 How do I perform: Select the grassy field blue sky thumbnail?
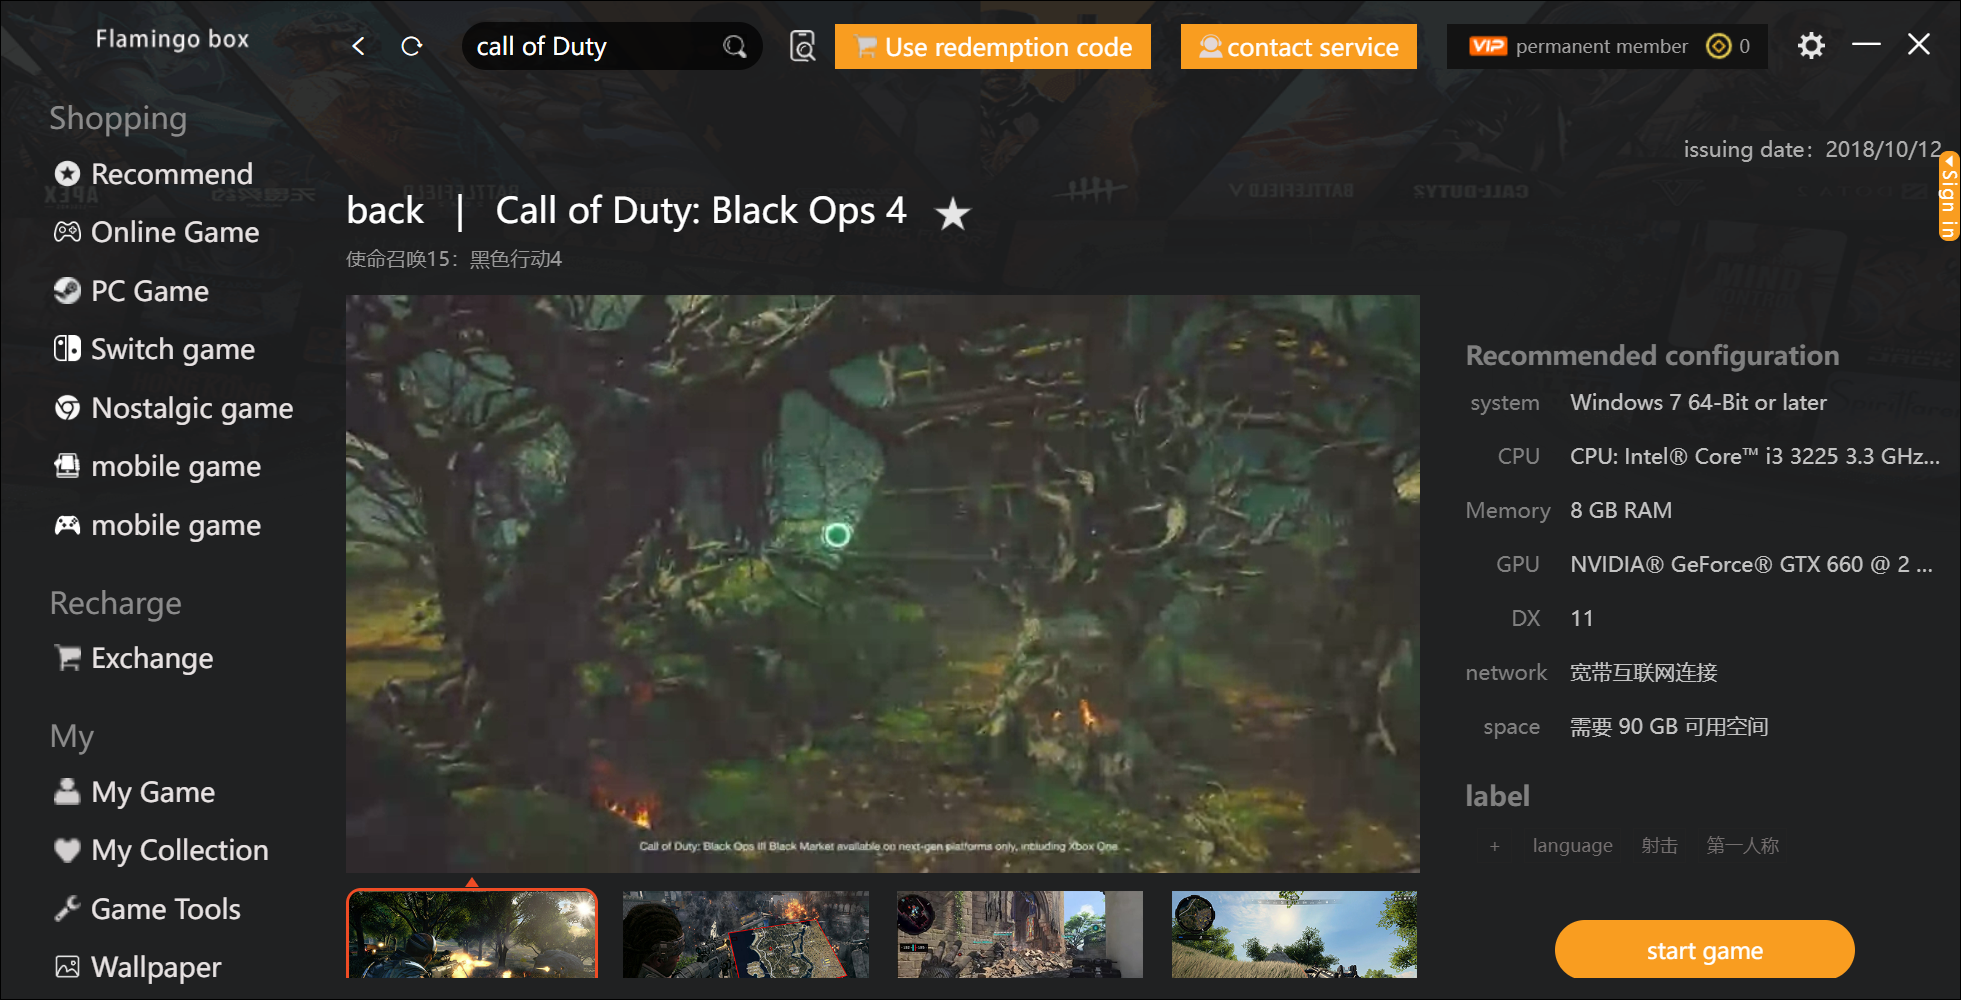pyautogui.click(x=1294, y=934)
